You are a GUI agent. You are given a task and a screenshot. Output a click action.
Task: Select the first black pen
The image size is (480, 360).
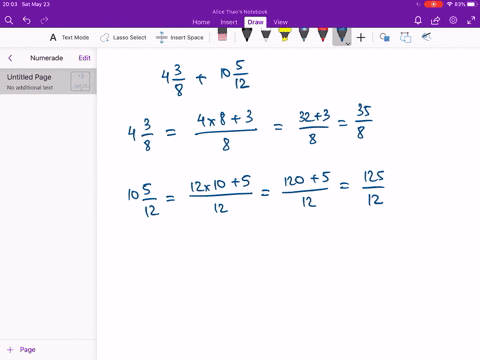tap(247, 35)
